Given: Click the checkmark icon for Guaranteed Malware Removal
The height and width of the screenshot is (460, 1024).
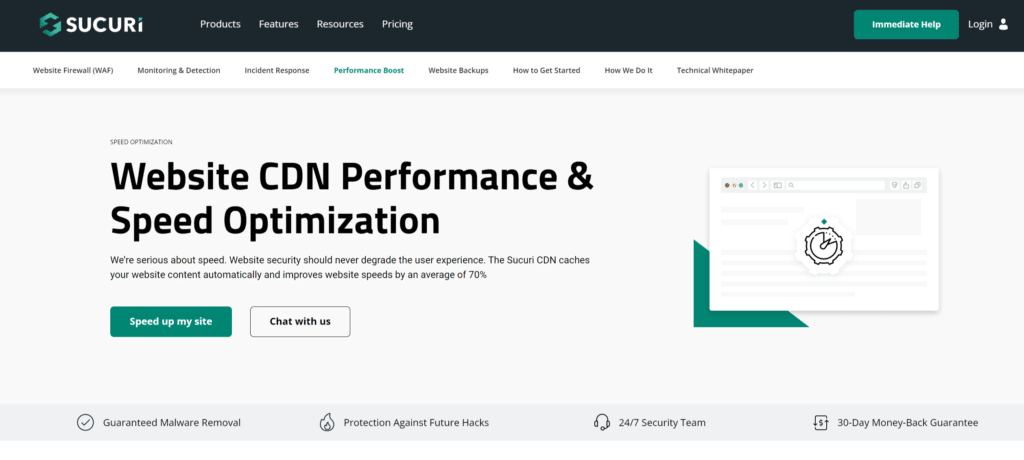Looking at the screenshot, I should click(x=86, y=422).
